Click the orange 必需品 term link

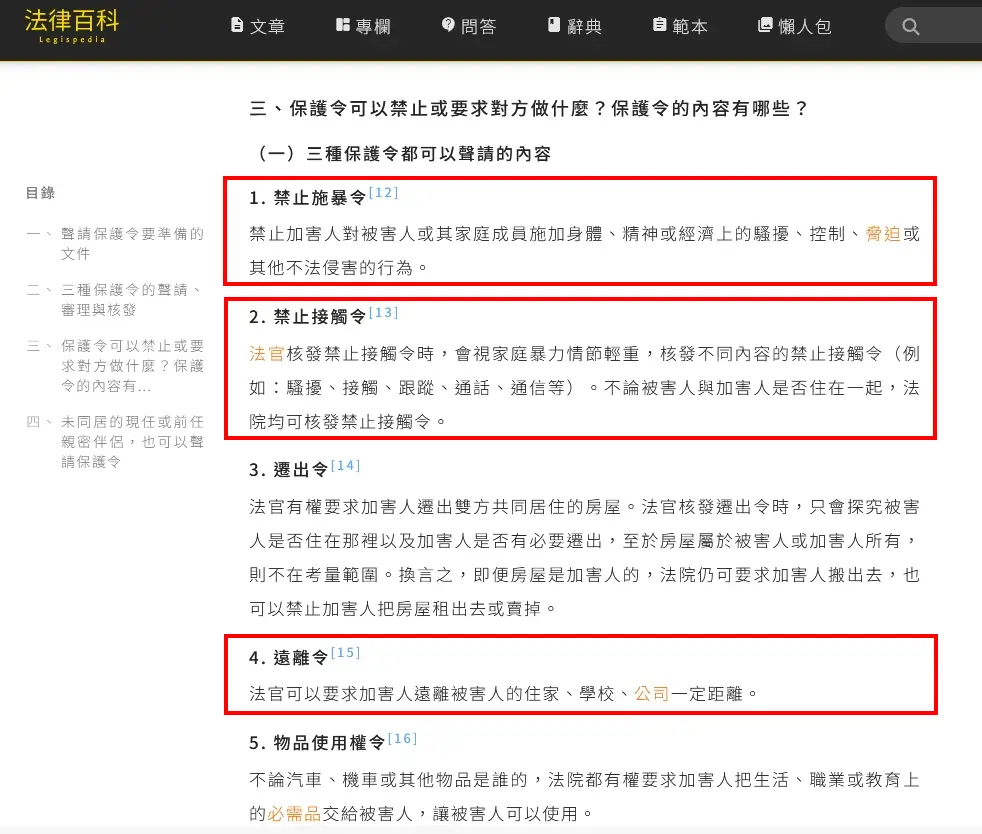click(294, 813)
